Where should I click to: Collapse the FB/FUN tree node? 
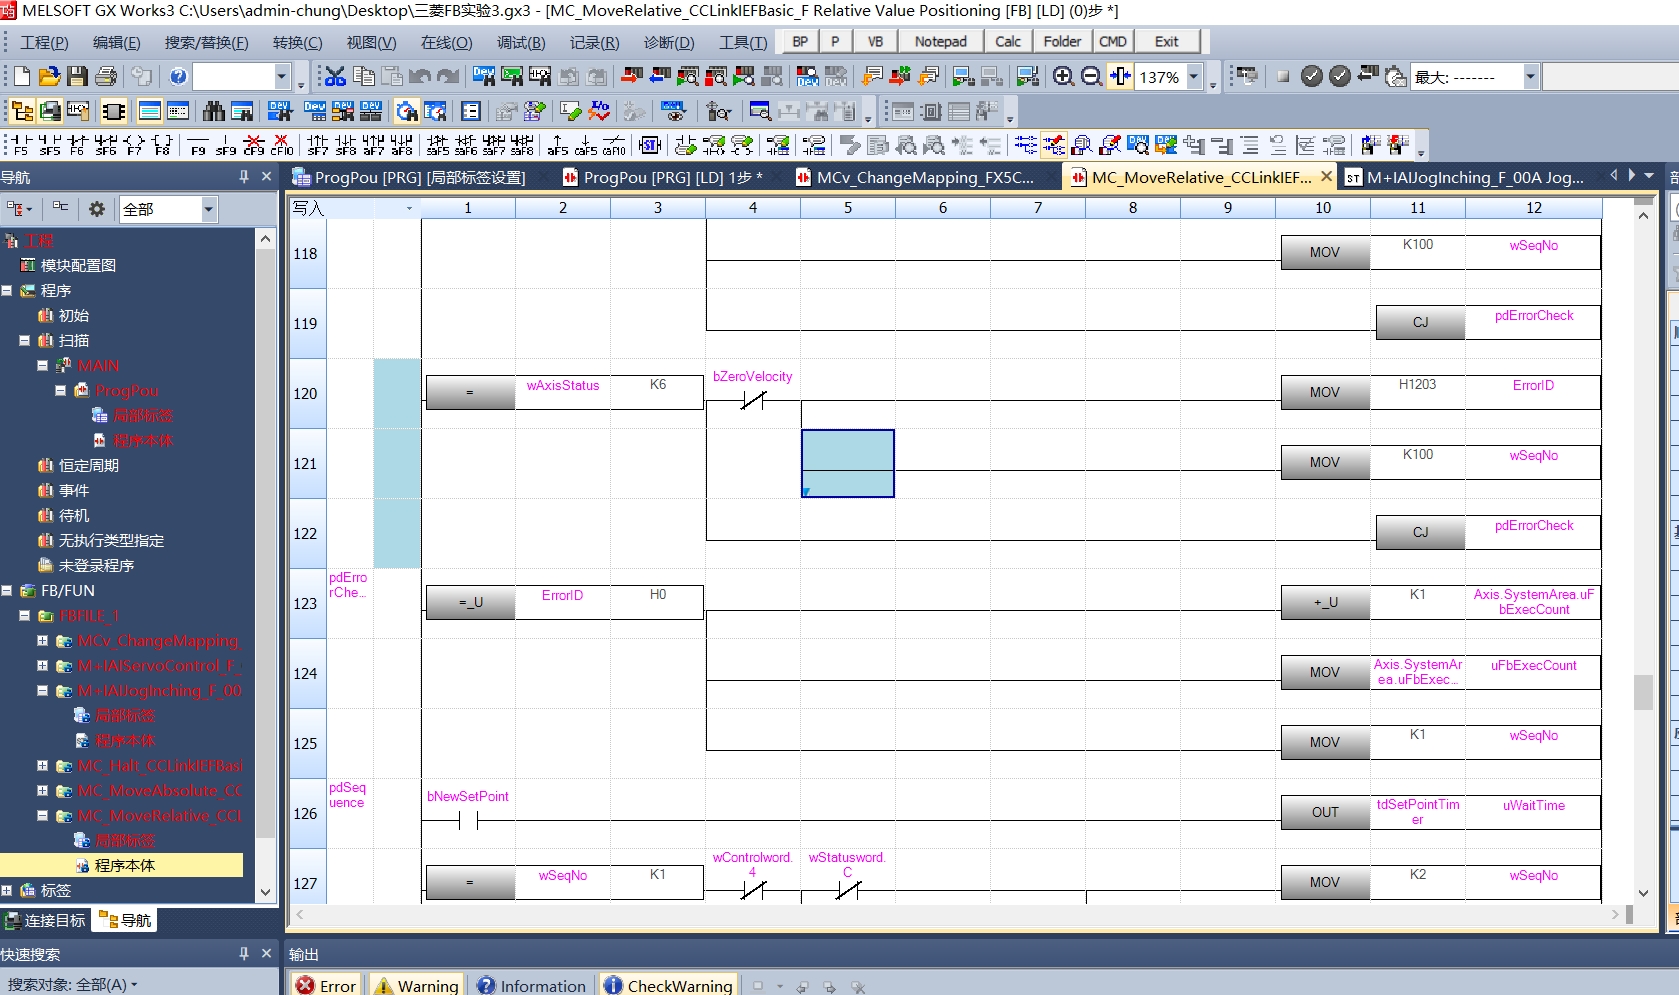pos(7,591)
